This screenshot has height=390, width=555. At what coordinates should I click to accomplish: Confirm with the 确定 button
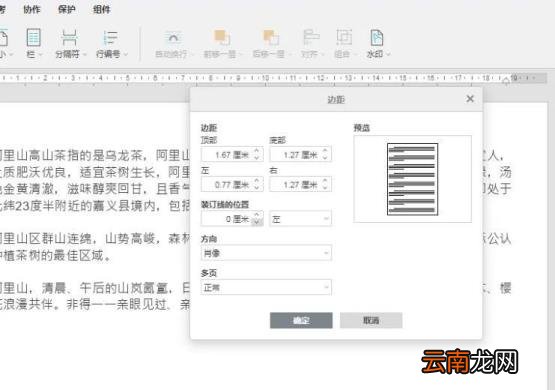click(x=301, y=320)
